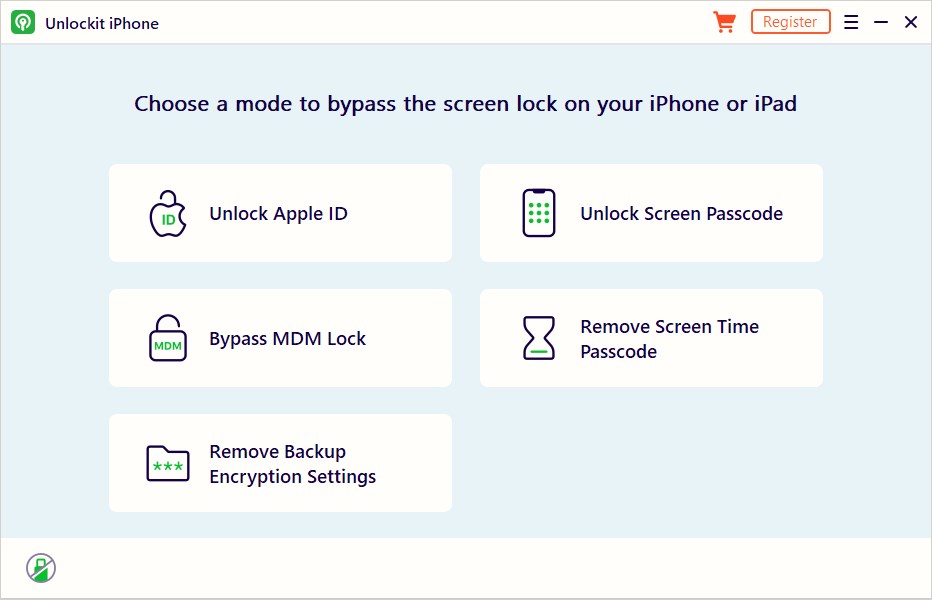The image size is (932, 600).
Task: Open the hamburger menu in title bar
Action: (851, 22)
